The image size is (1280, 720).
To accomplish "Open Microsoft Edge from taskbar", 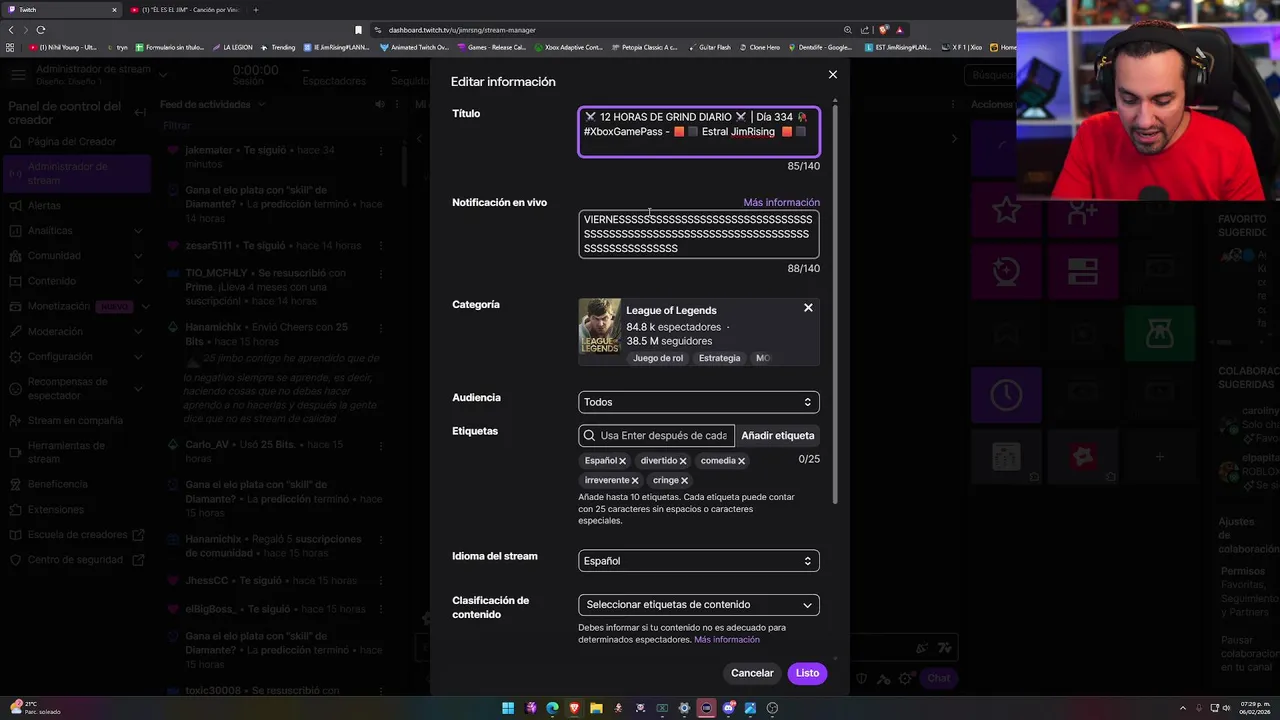I will (553, 708).
